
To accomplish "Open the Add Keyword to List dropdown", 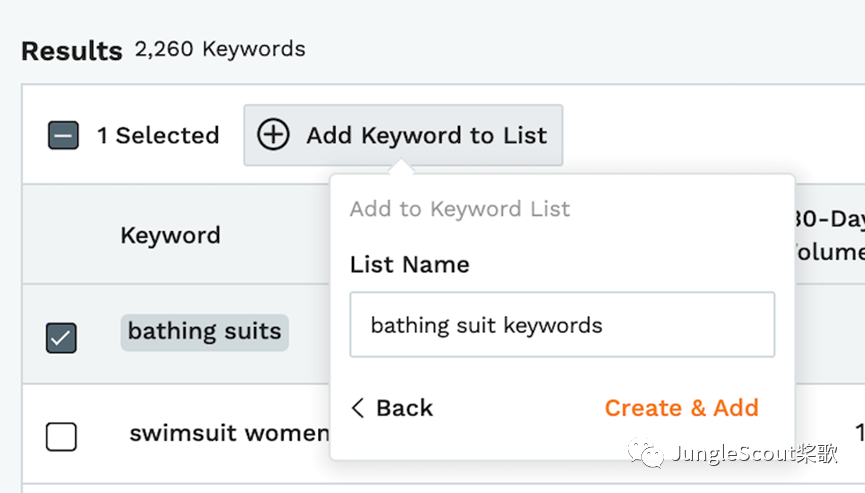I will click(x=403, y=135).
